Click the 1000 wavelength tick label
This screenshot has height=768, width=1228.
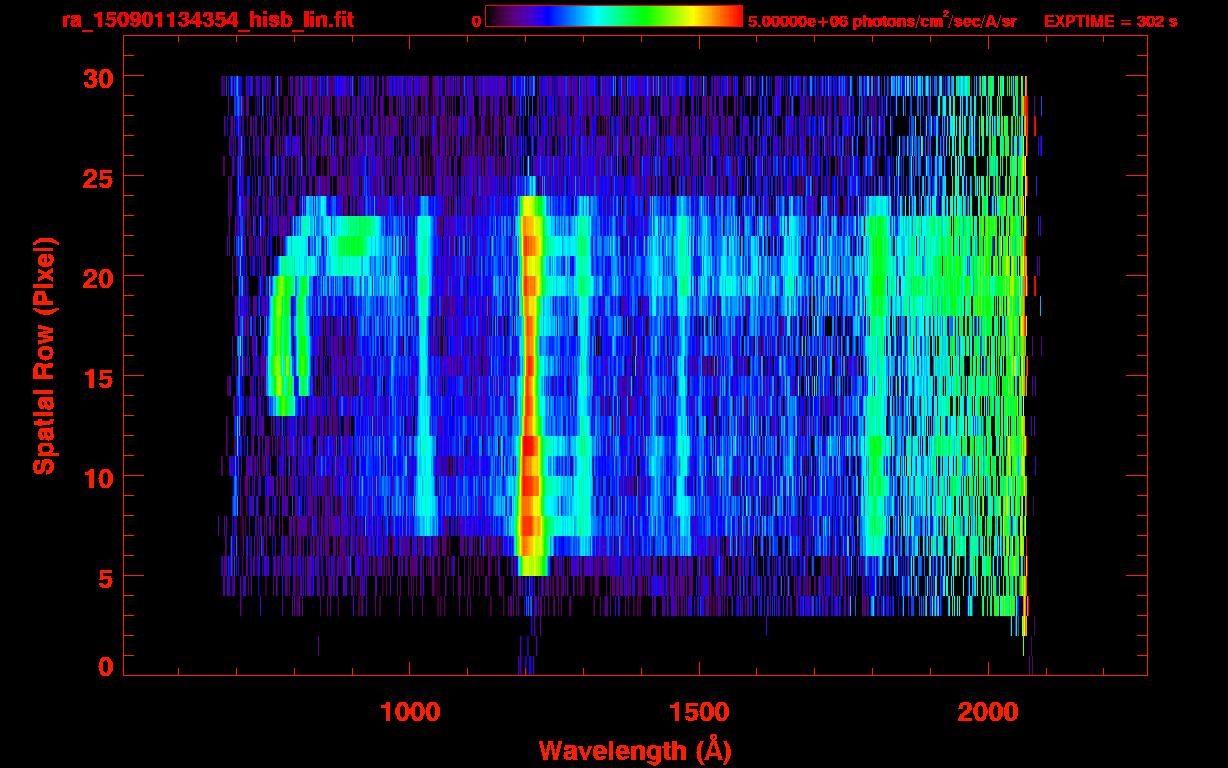click(410, 712)
